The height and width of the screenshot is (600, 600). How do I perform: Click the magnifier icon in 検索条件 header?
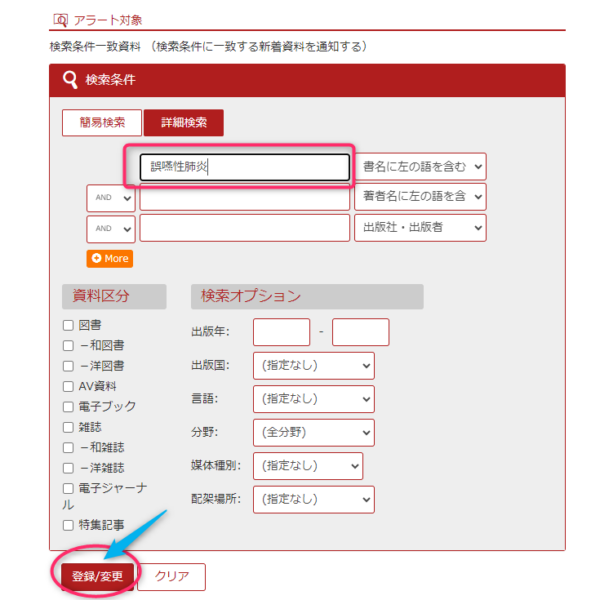[70, 80]
